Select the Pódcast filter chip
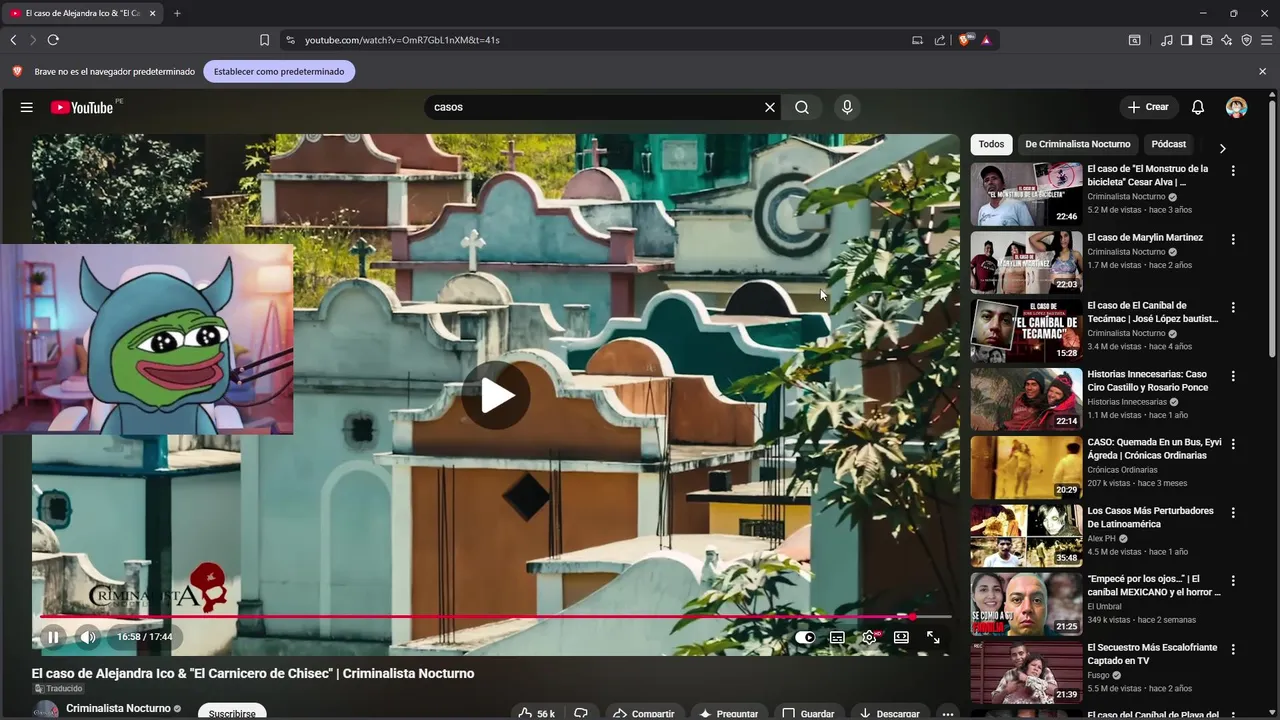 pos(1168,144)
